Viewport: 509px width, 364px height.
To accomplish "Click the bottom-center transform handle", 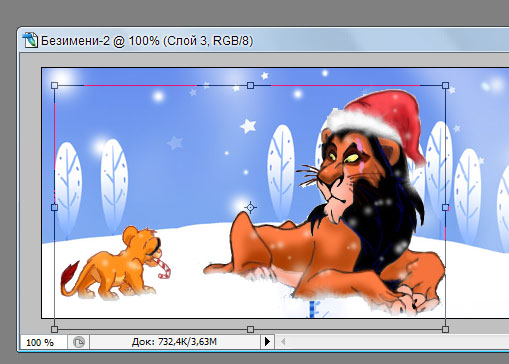I will (x=250, y=329).
